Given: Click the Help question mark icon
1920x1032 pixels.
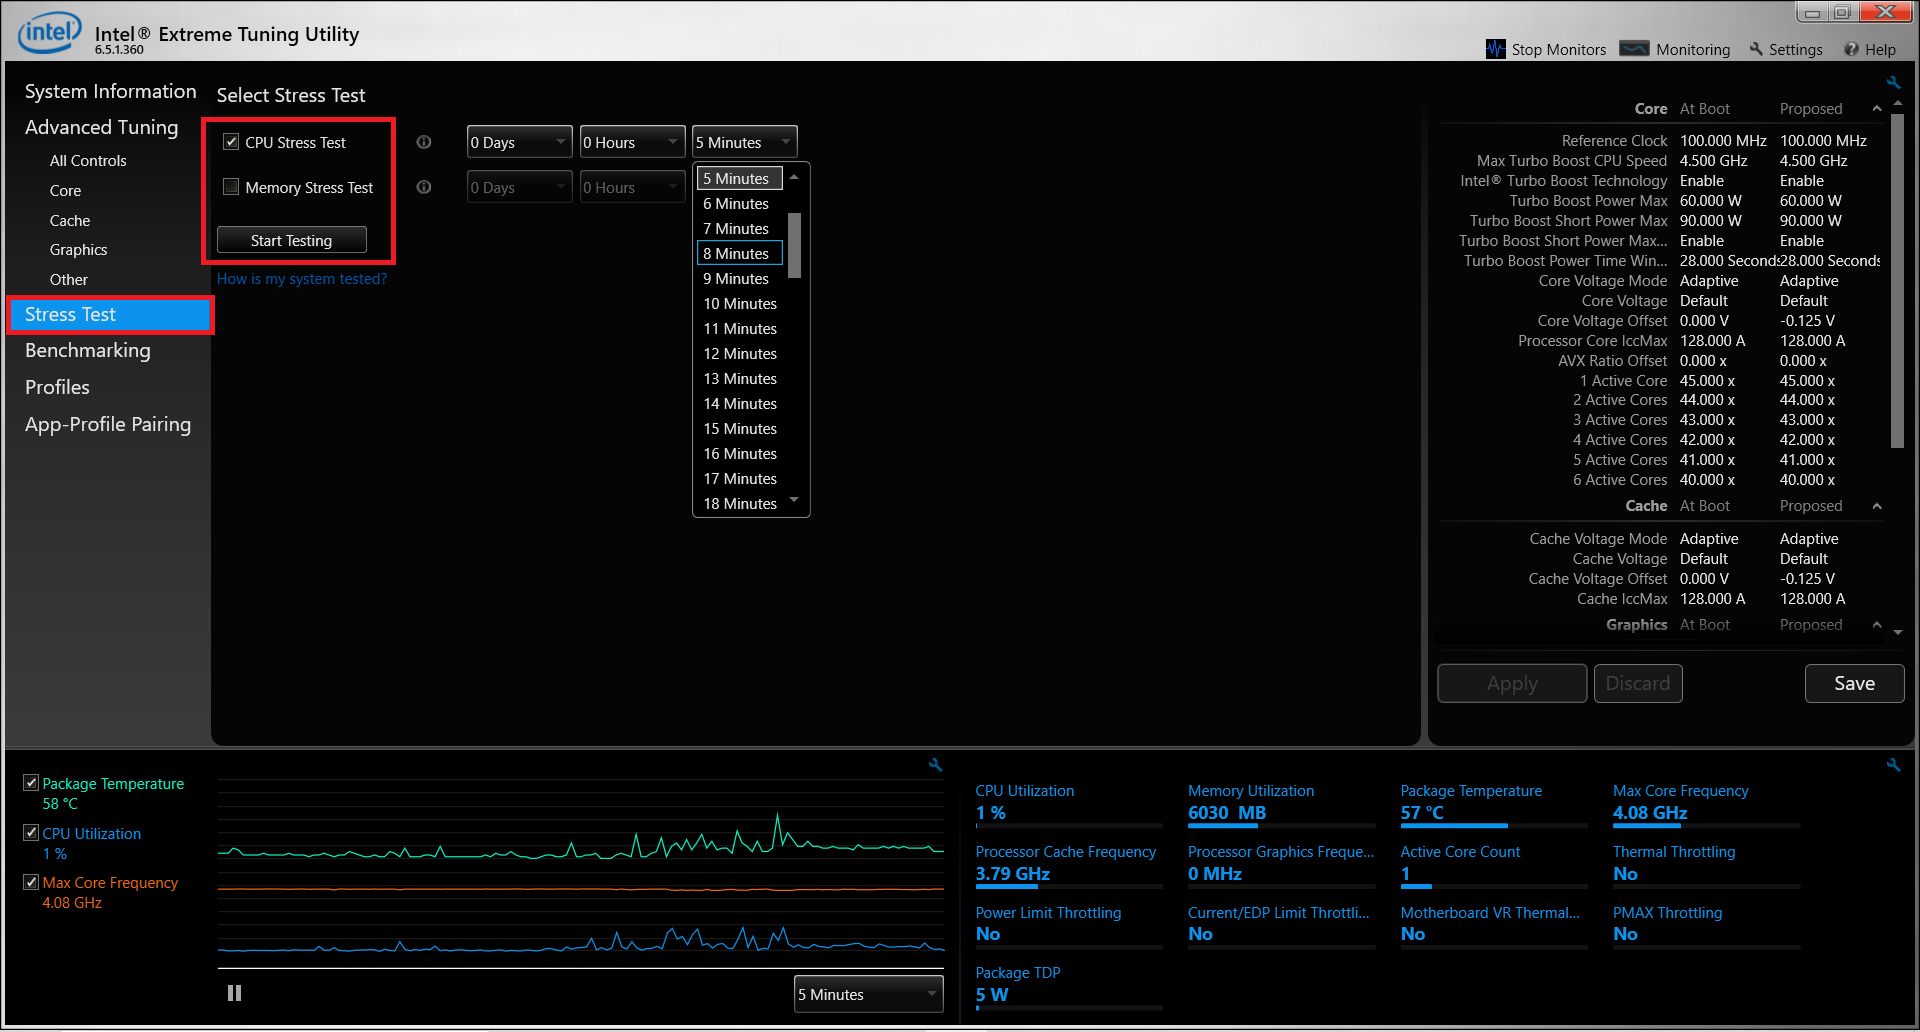Looking at the screenshot, I should (1851, 49).
